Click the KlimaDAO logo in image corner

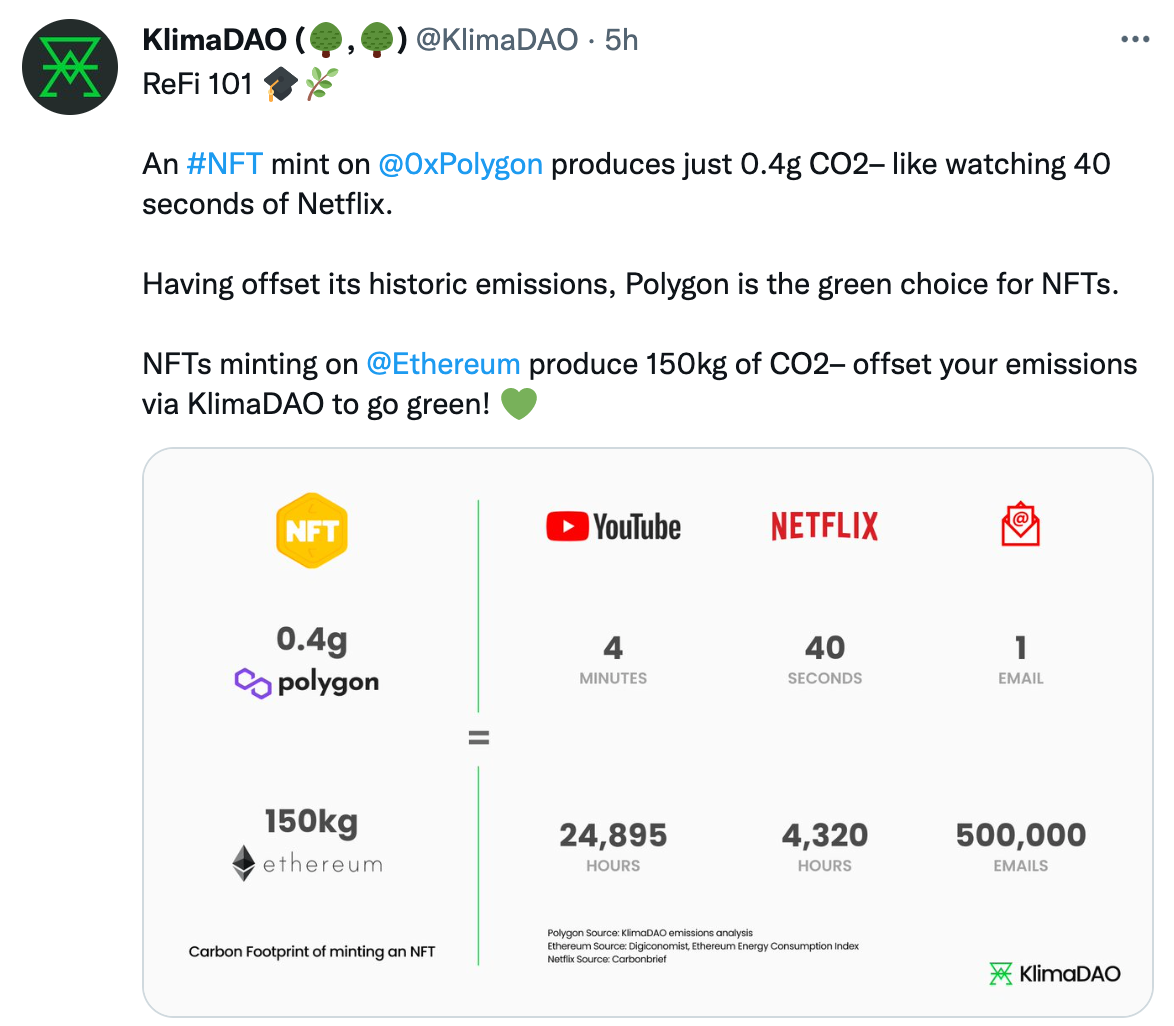1054,973
